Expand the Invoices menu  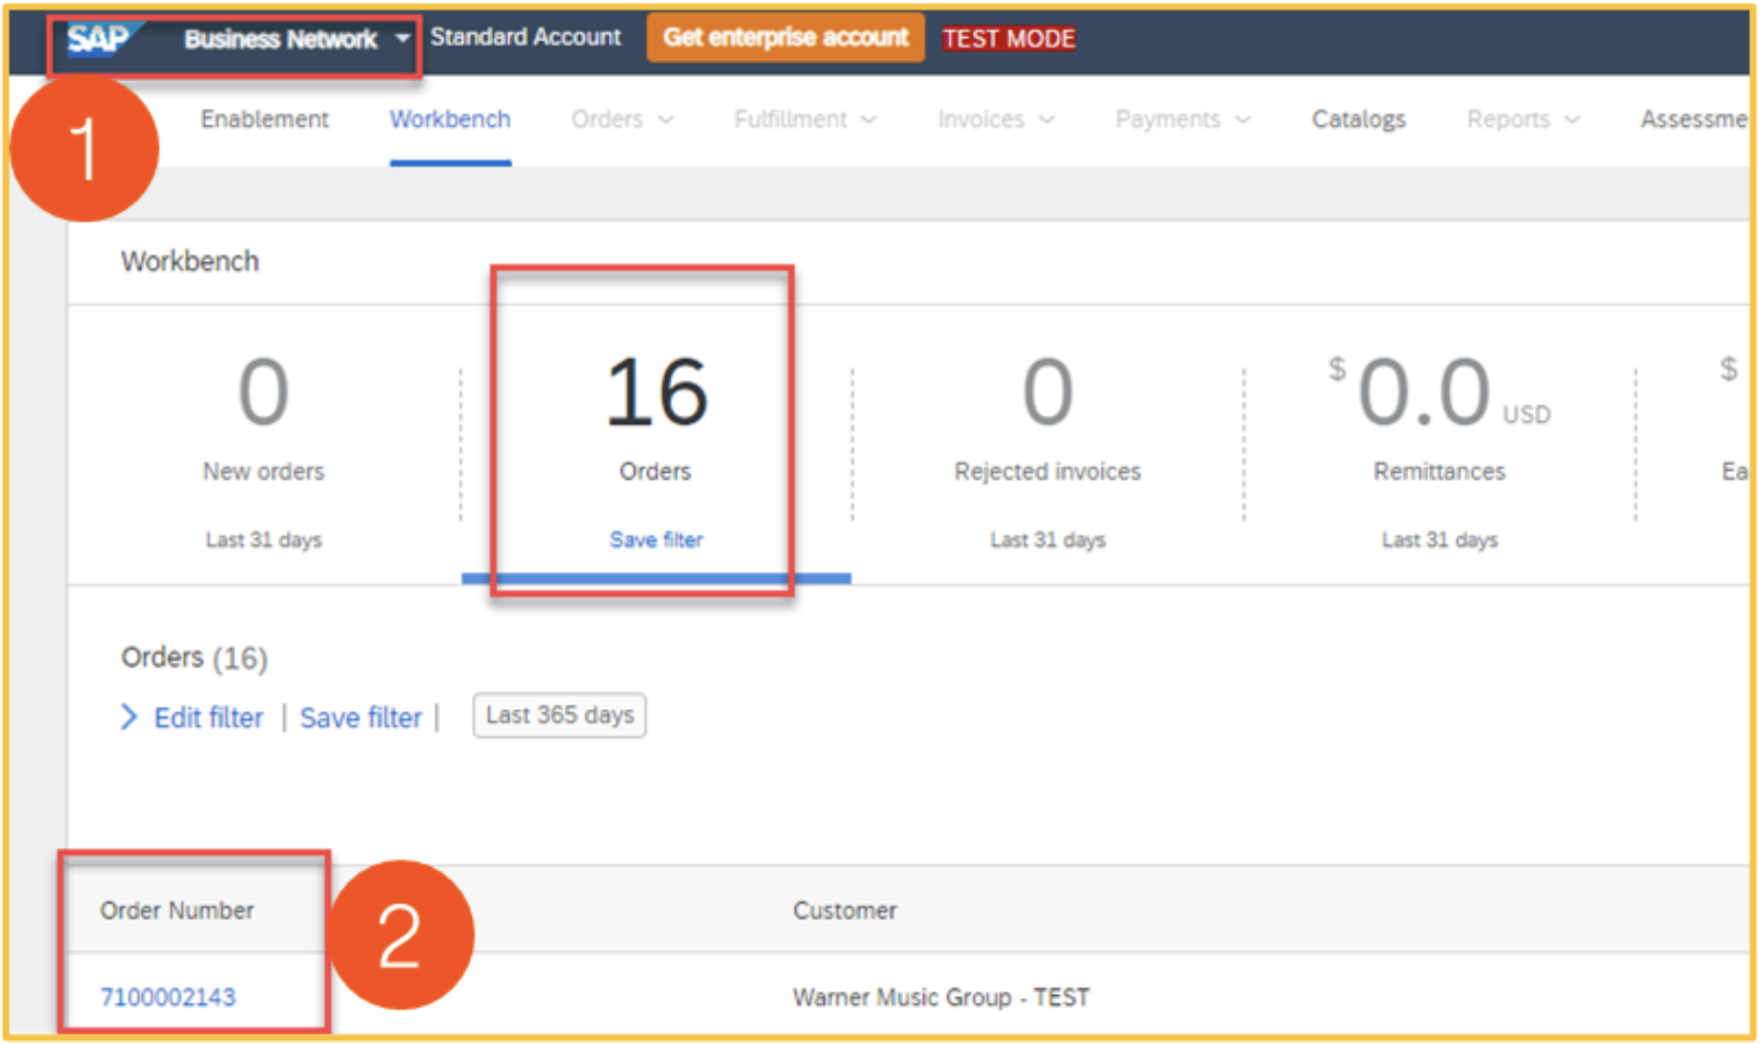coord(995,119)
